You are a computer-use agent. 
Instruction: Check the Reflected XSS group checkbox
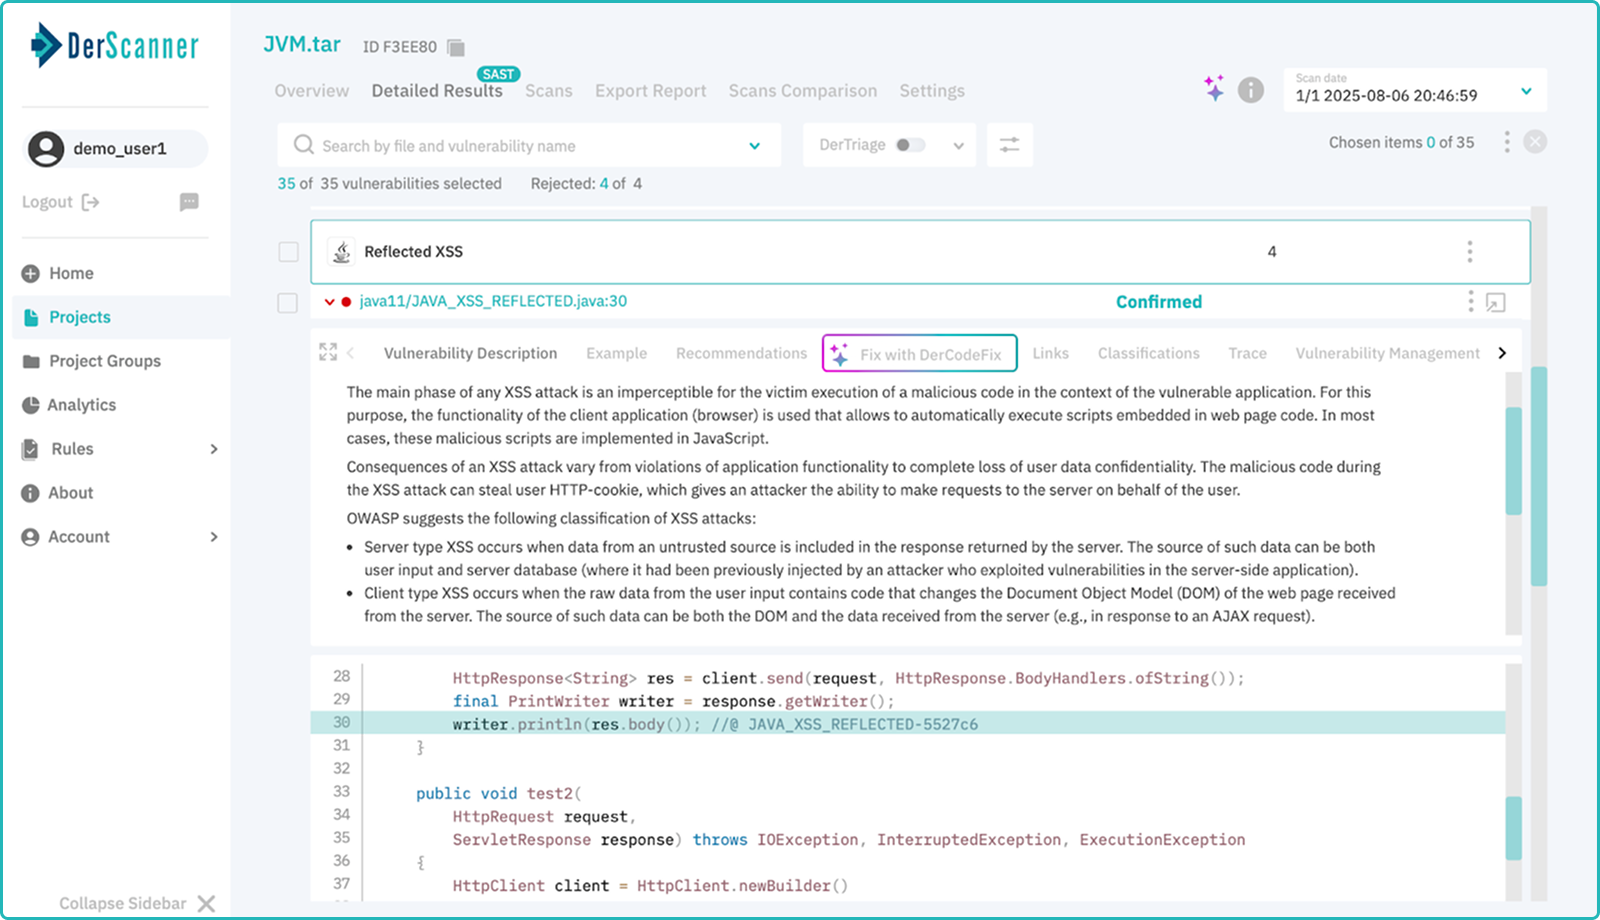[287, 251]
